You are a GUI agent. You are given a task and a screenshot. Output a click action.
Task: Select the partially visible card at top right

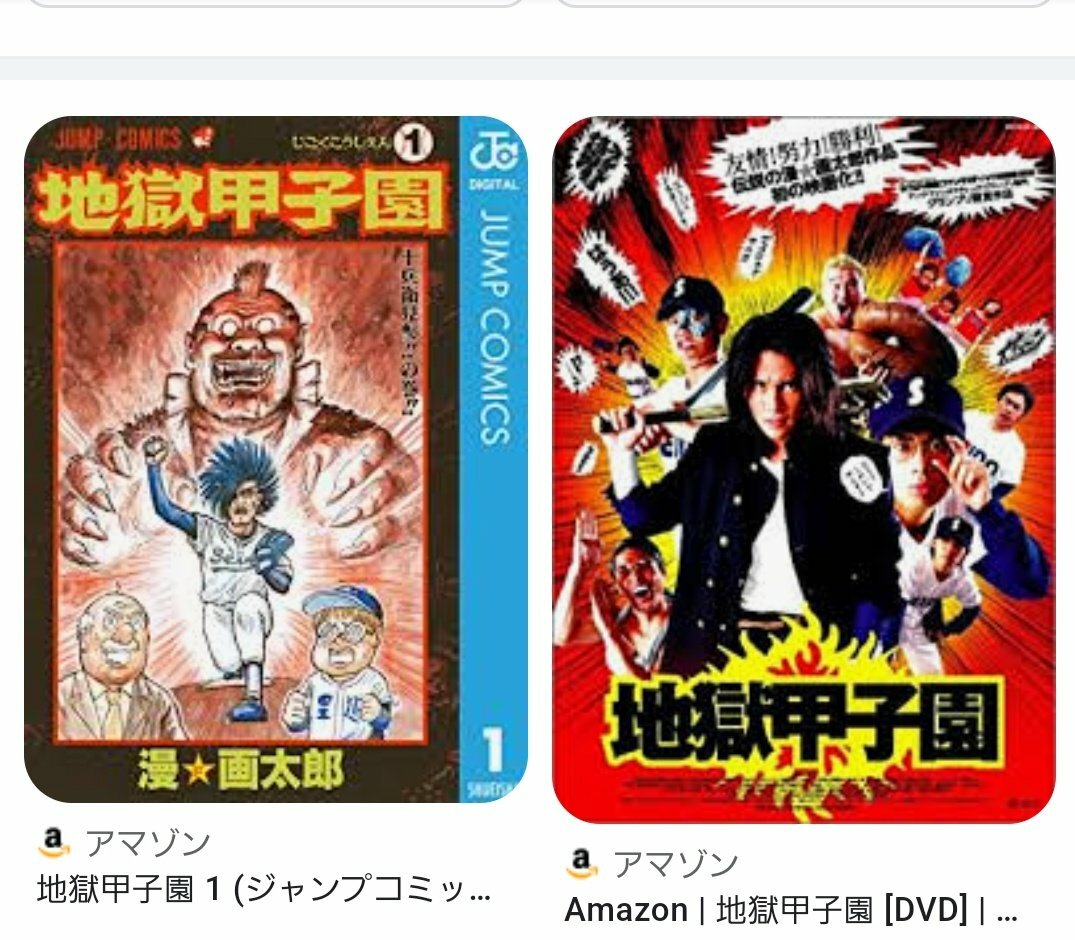804,3
